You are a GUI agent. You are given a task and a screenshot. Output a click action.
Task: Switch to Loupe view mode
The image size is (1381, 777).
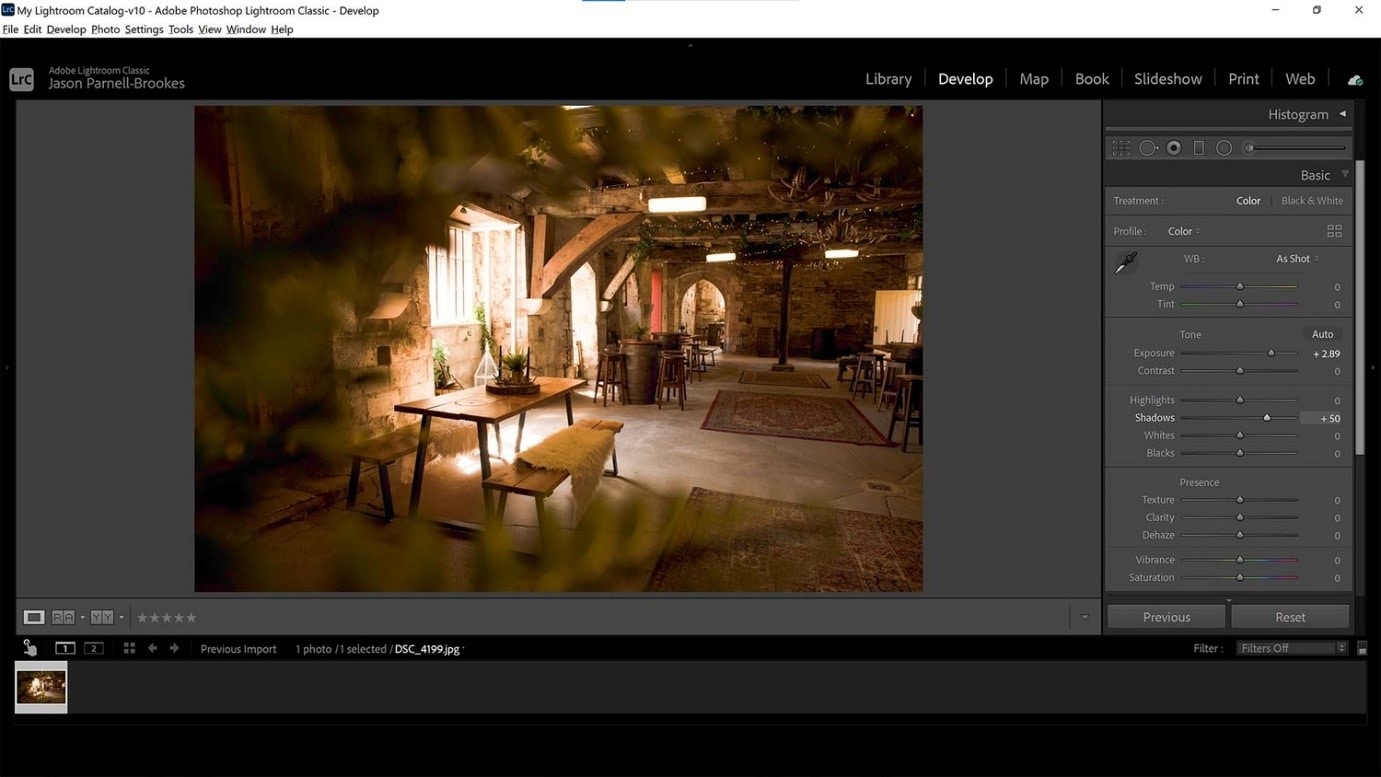34,617
